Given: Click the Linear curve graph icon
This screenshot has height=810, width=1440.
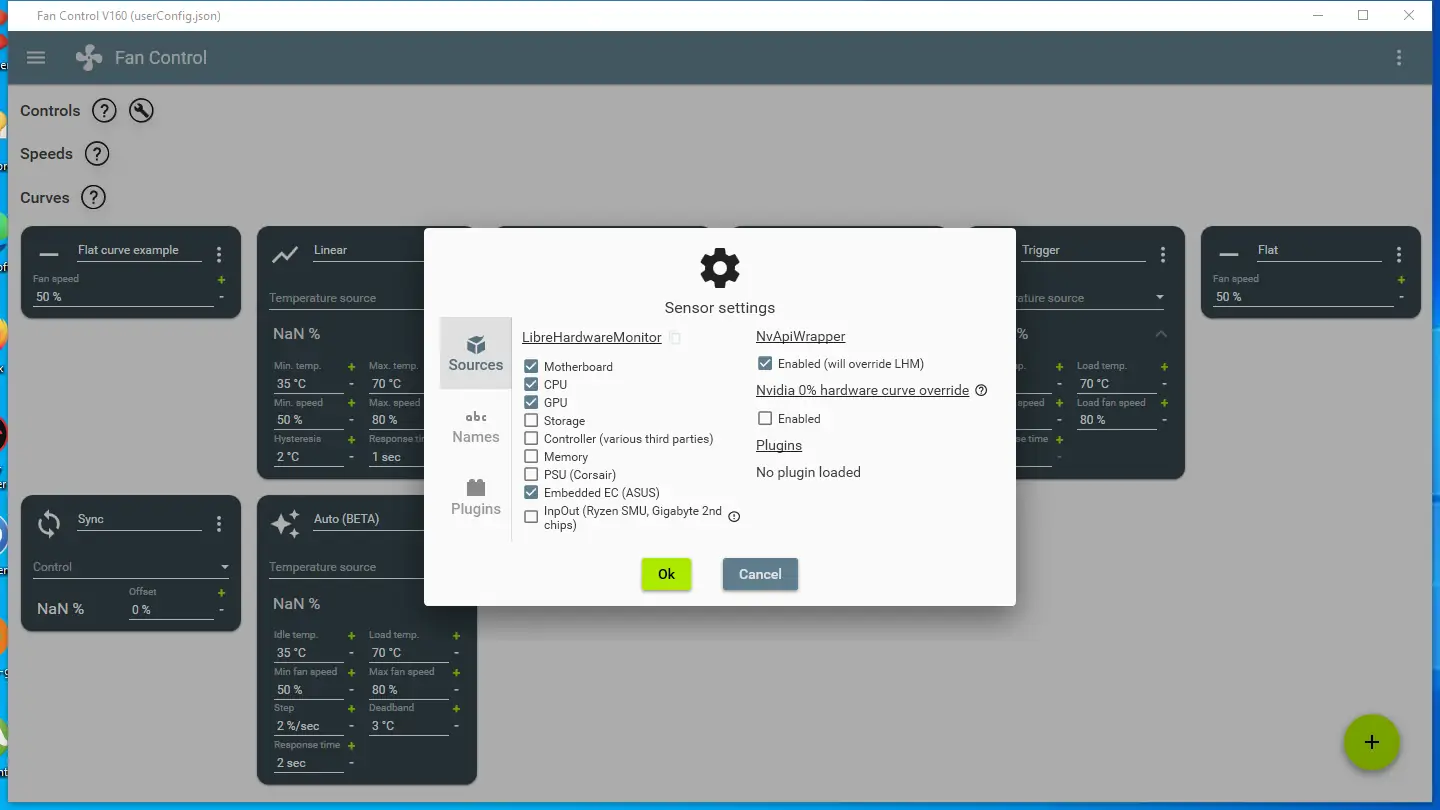Looking at the screenshot, I should [x=285, y=255].
